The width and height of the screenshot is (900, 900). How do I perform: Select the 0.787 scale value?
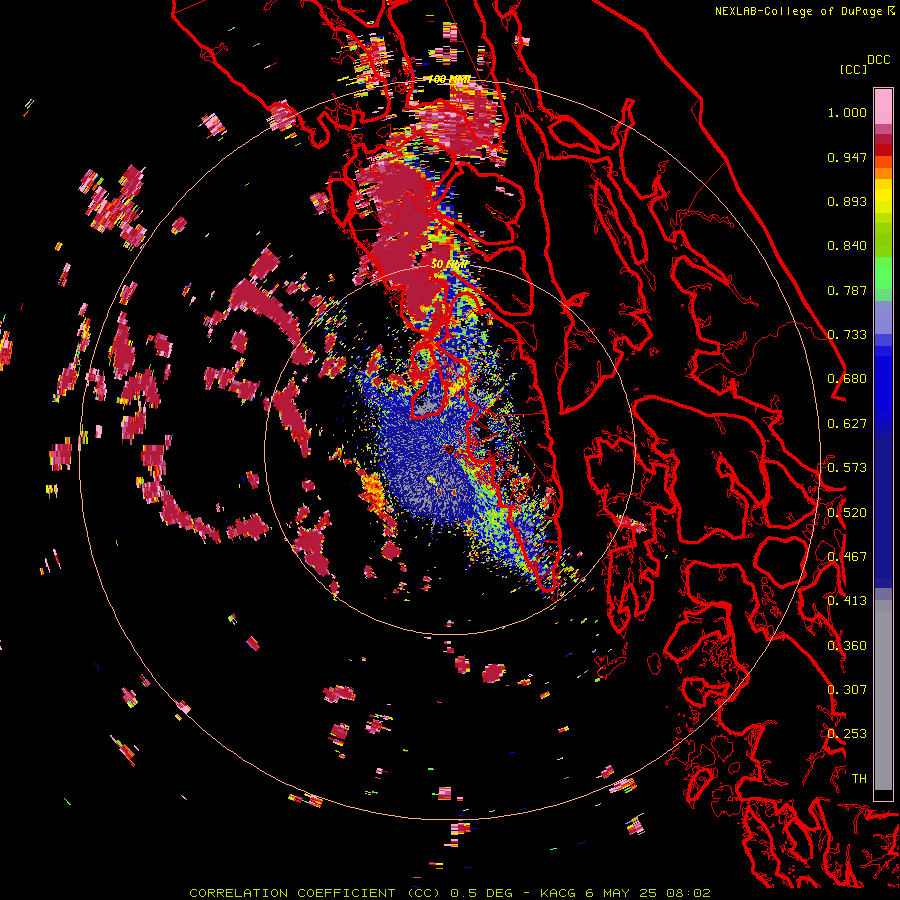pos(847,290)
